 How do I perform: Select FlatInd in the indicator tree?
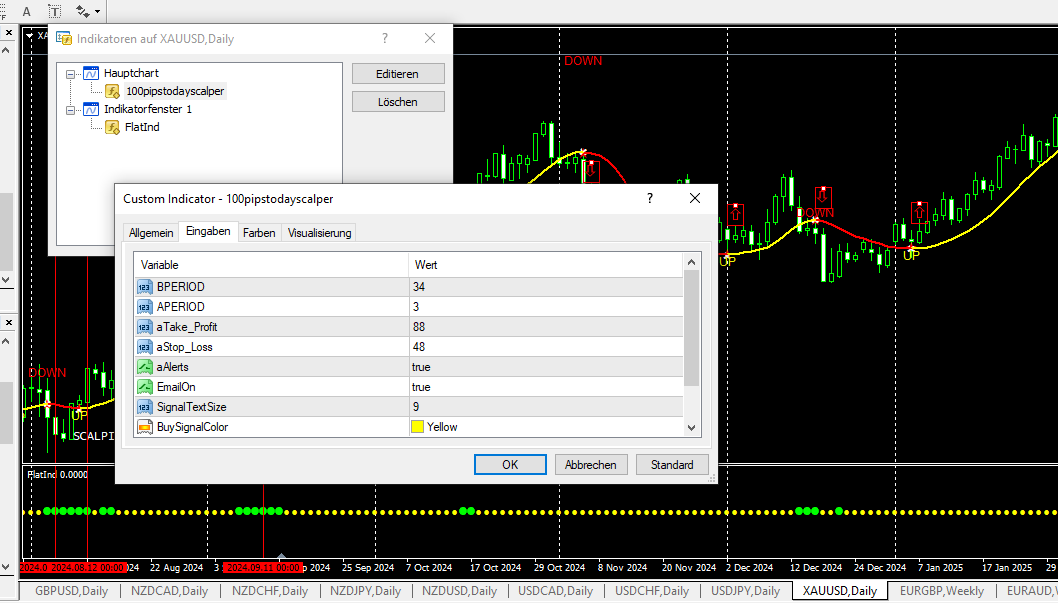[x=142, y=127]
